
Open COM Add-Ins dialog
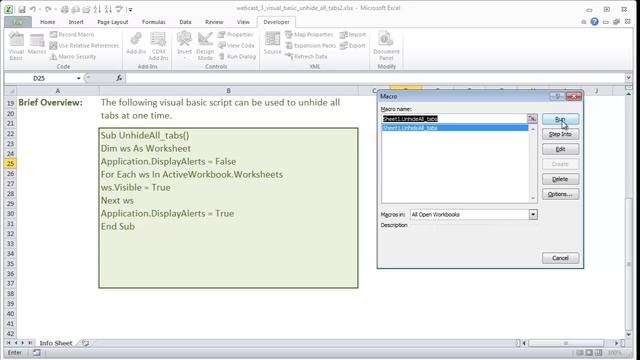(x=158, y=46)
